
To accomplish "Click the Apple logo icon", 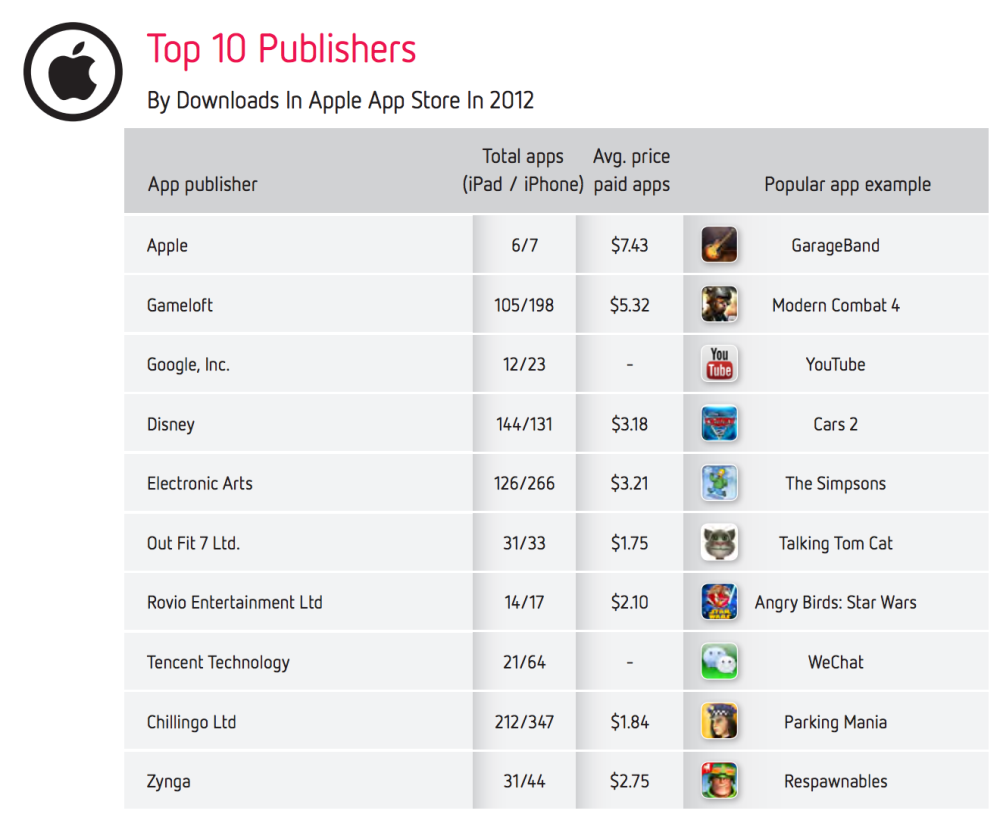I will point(73,71).
